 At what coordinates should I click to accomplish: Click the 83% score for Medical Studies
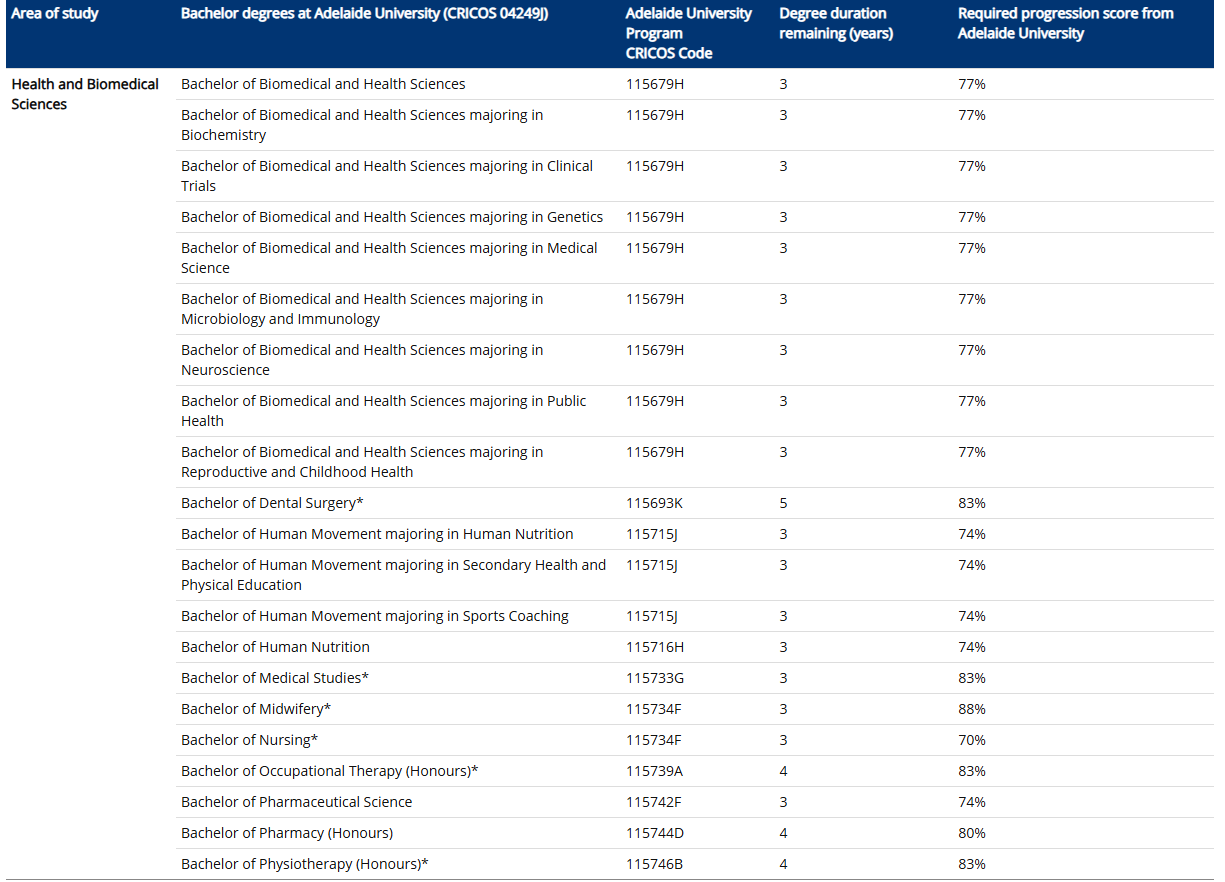pos(972,678)
